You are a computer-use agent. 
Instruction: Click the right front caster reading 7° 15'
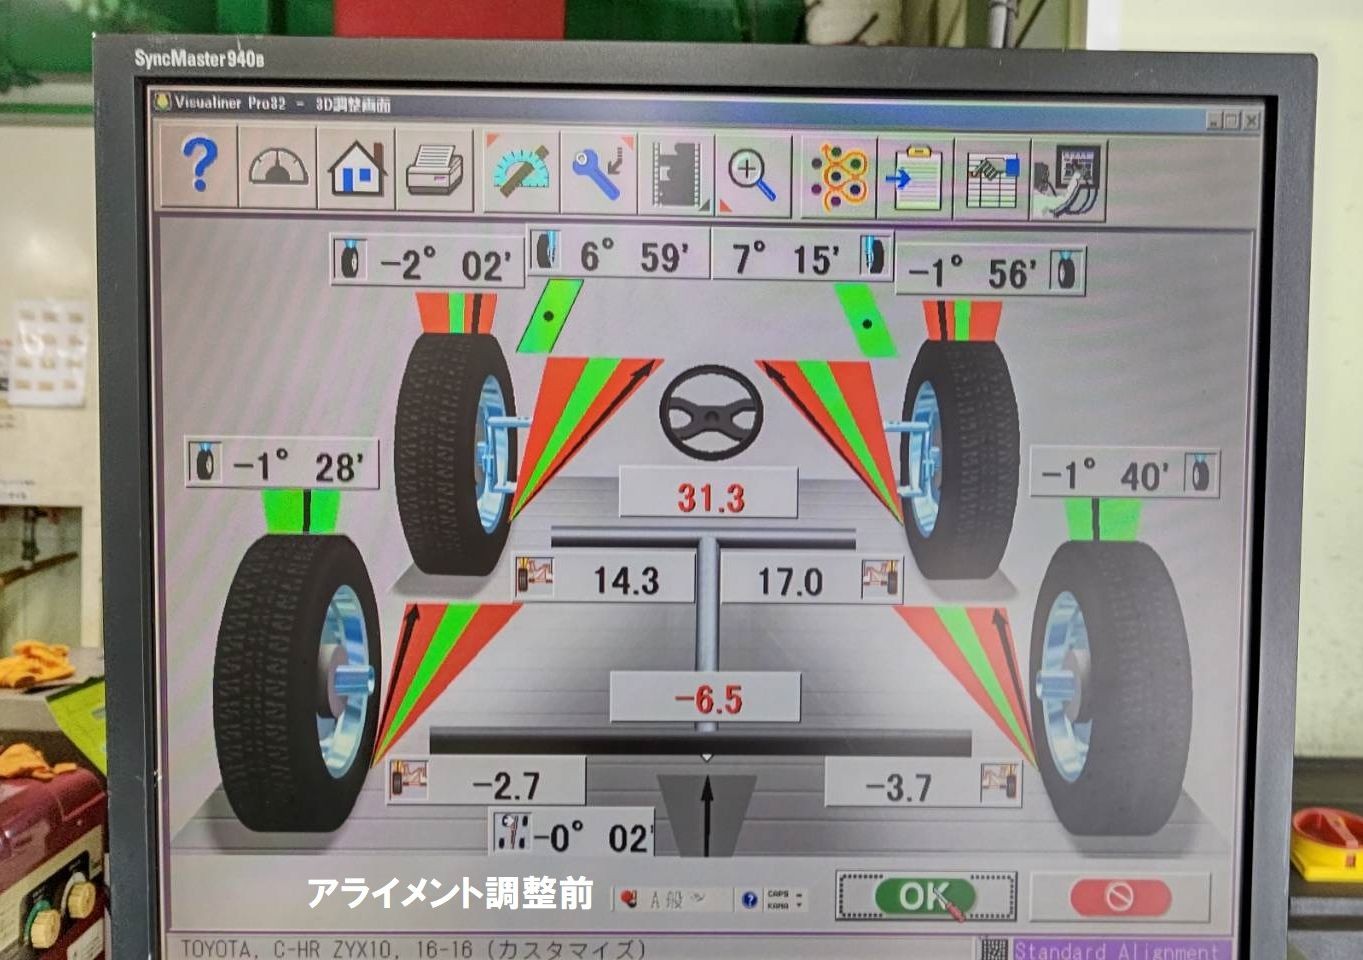point(786,258)
